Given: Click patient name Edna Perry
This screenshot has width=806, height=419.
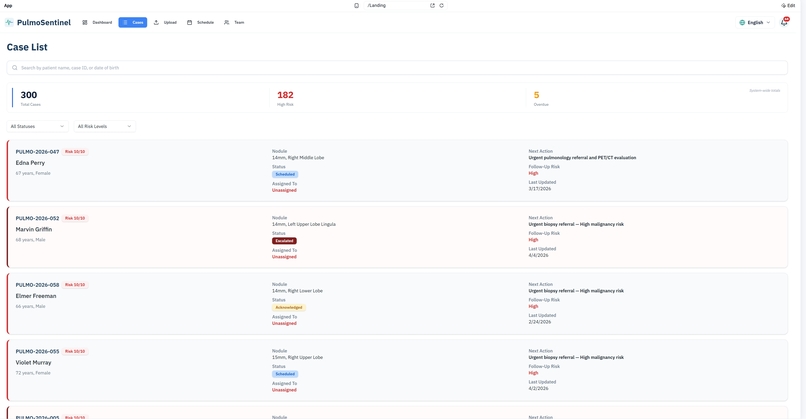Looking at the screenshot, I should (30, 162).
